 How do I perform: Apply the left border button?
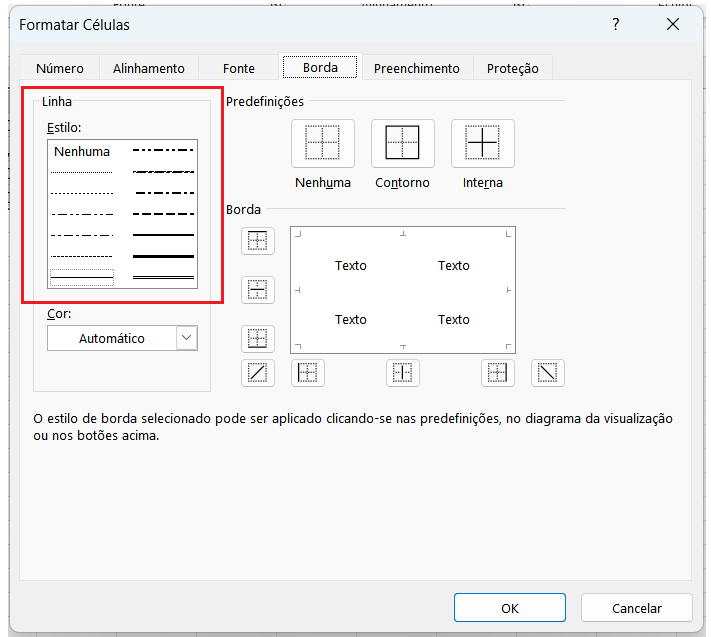pyautogui.click(x=307, y=373)
